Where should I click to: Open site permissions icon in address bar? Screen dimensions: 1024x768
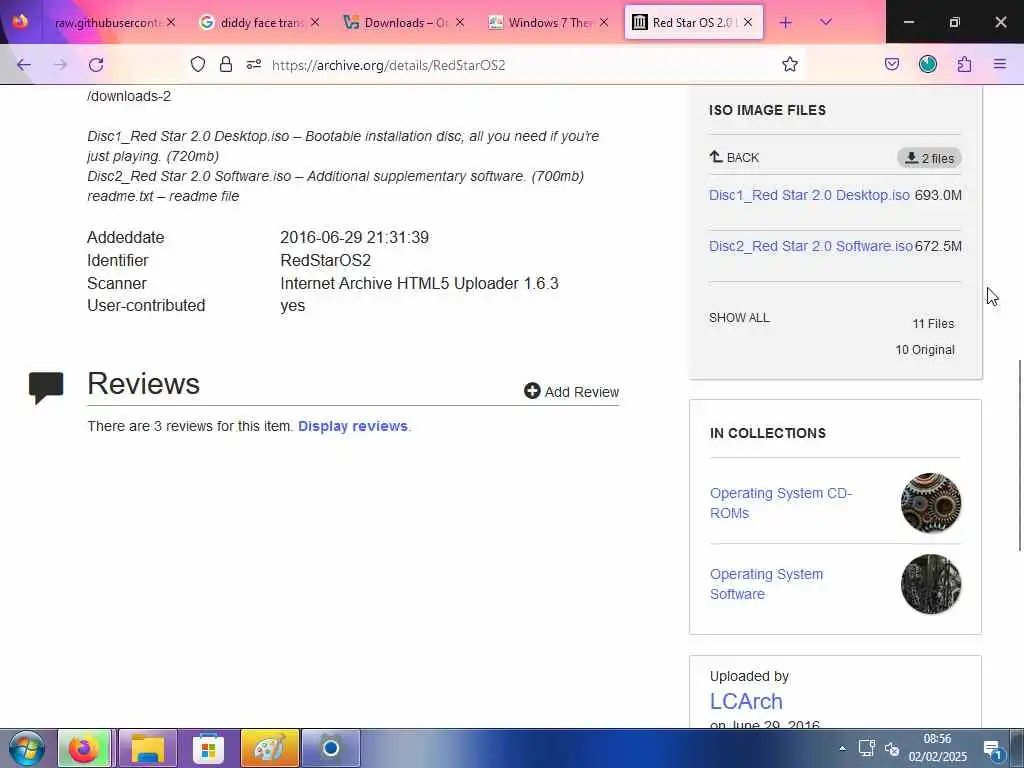(x=254, y=64)
